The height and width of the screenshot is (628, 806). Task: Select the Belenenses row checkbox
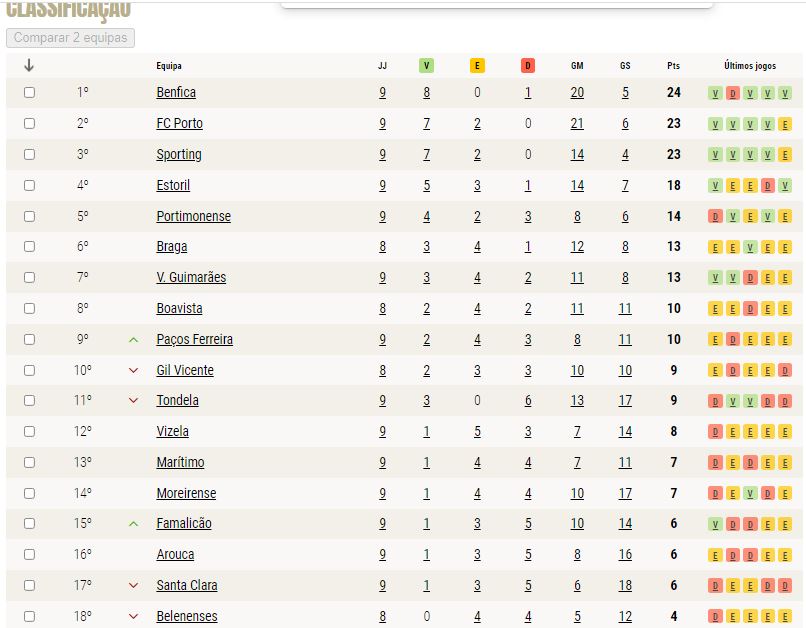point(29,616)
